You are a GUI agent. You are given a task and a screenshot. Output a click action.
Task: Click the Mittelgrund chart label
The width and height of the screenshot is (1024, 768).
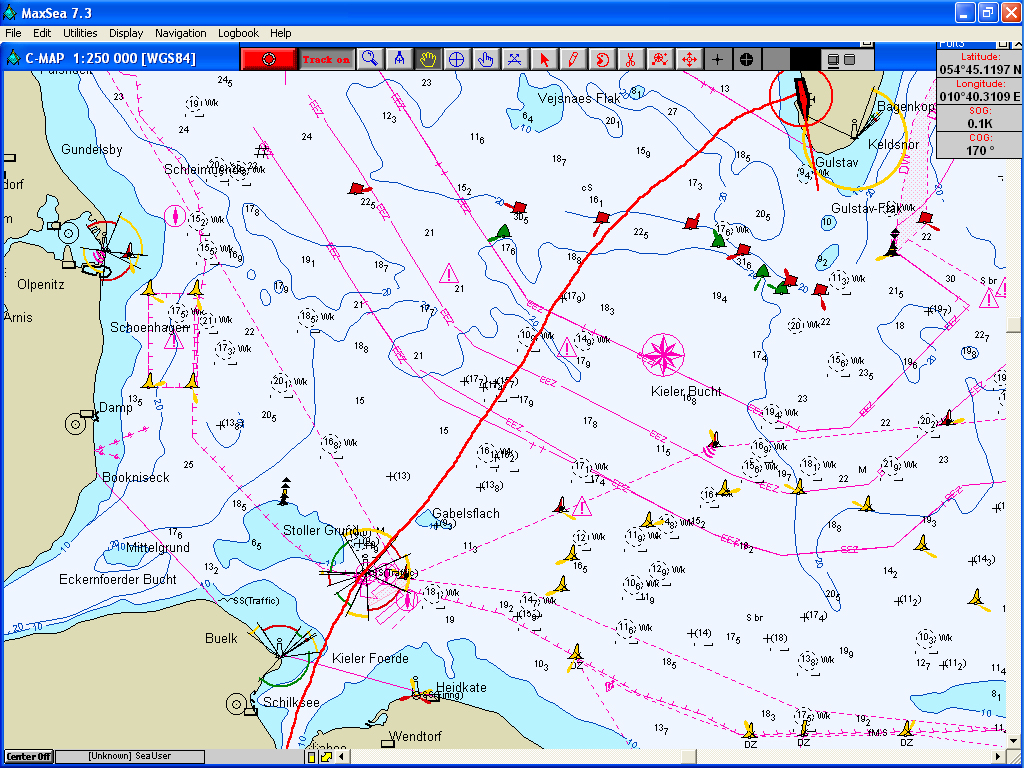[x=157, y=547]
